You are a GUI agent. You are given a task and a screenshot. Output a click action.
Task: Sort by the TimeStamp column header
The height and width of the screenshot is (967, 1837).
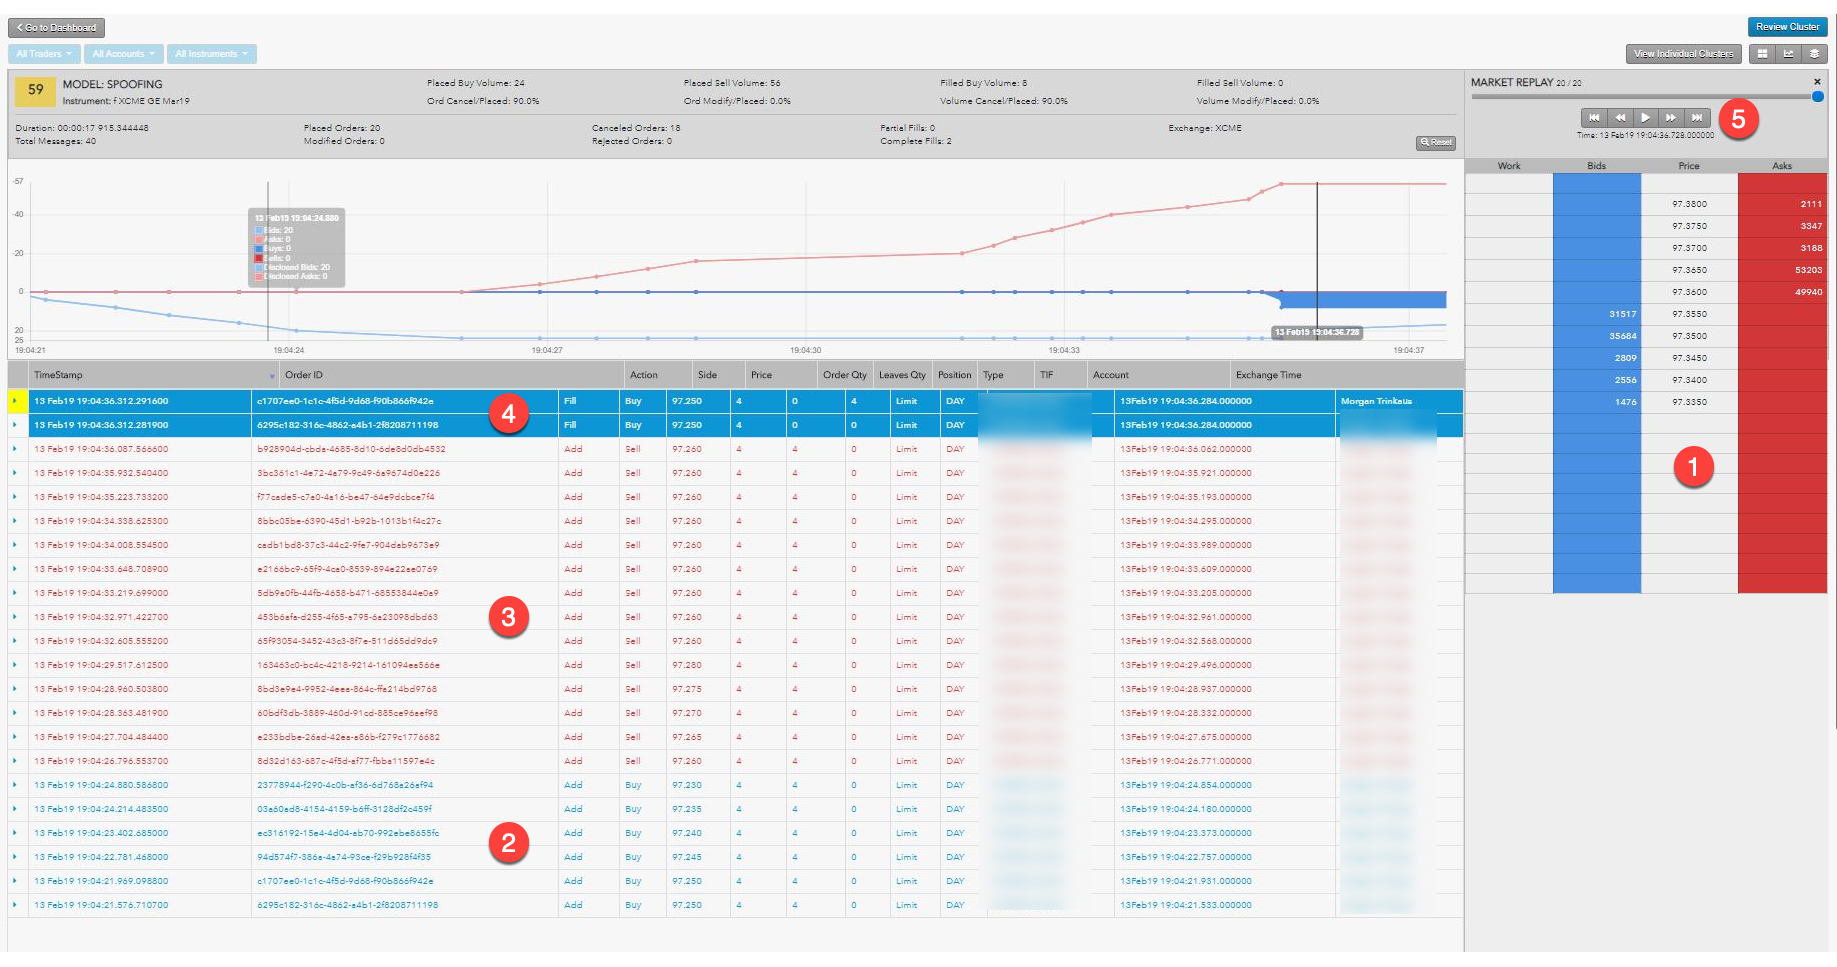tap(59, 375)
